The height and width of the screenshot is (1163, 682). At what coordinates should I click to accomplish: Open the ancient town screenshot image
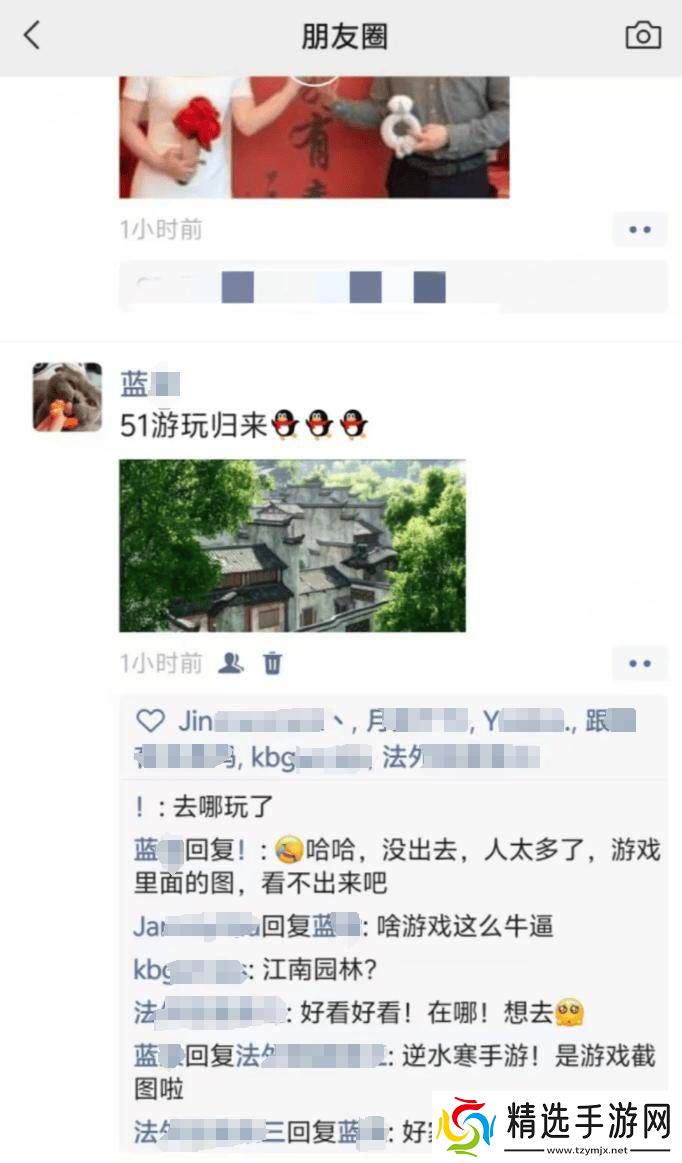(x=292, y=545)
